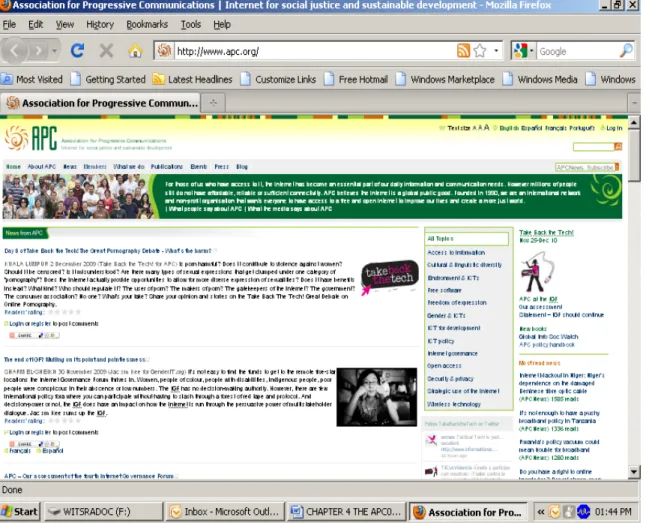
Task: Open the About APC navigation link
Action: tap(42, 167)
